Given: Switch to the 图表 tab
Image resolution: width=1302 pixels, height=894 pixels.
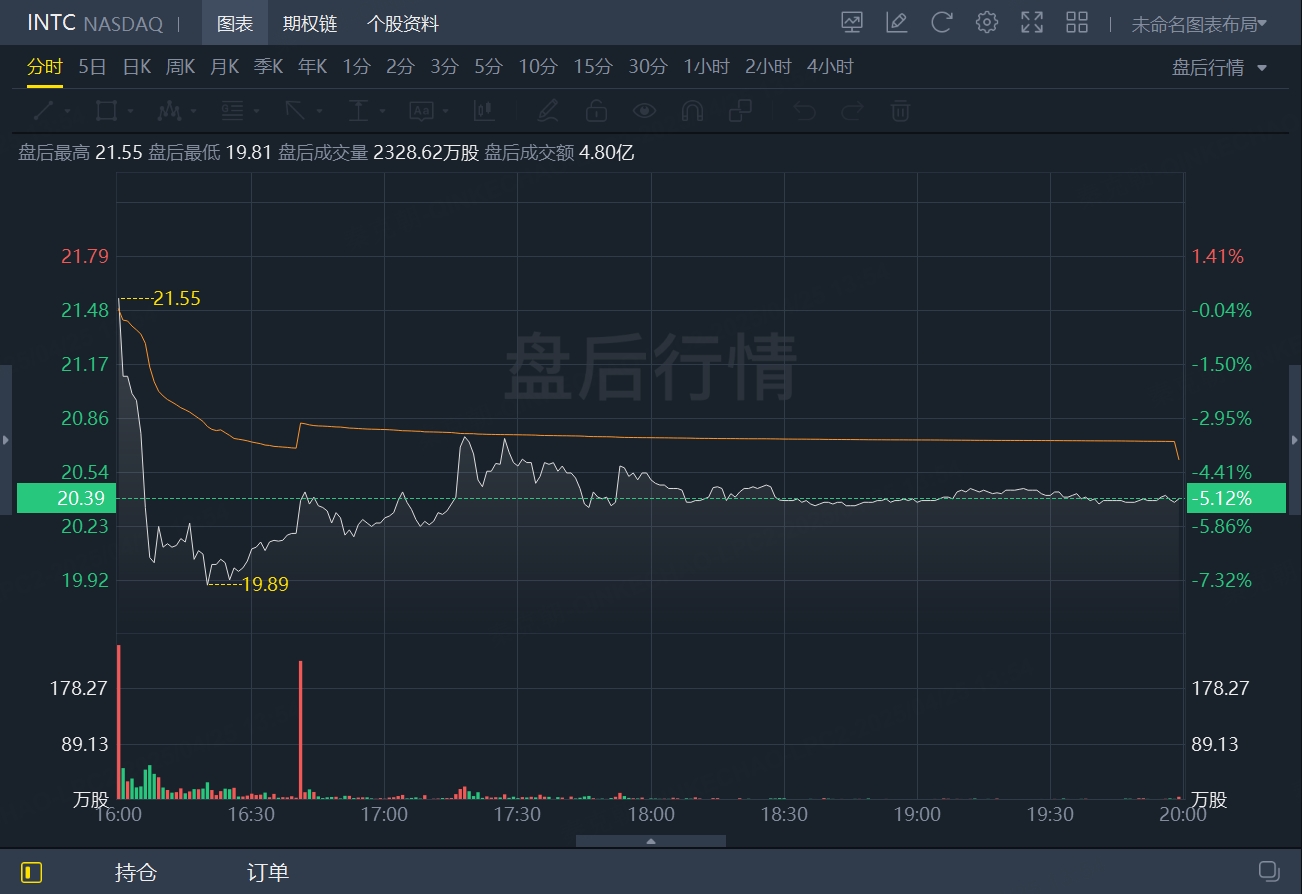Looking at the screenshot, I should point(235,23).
